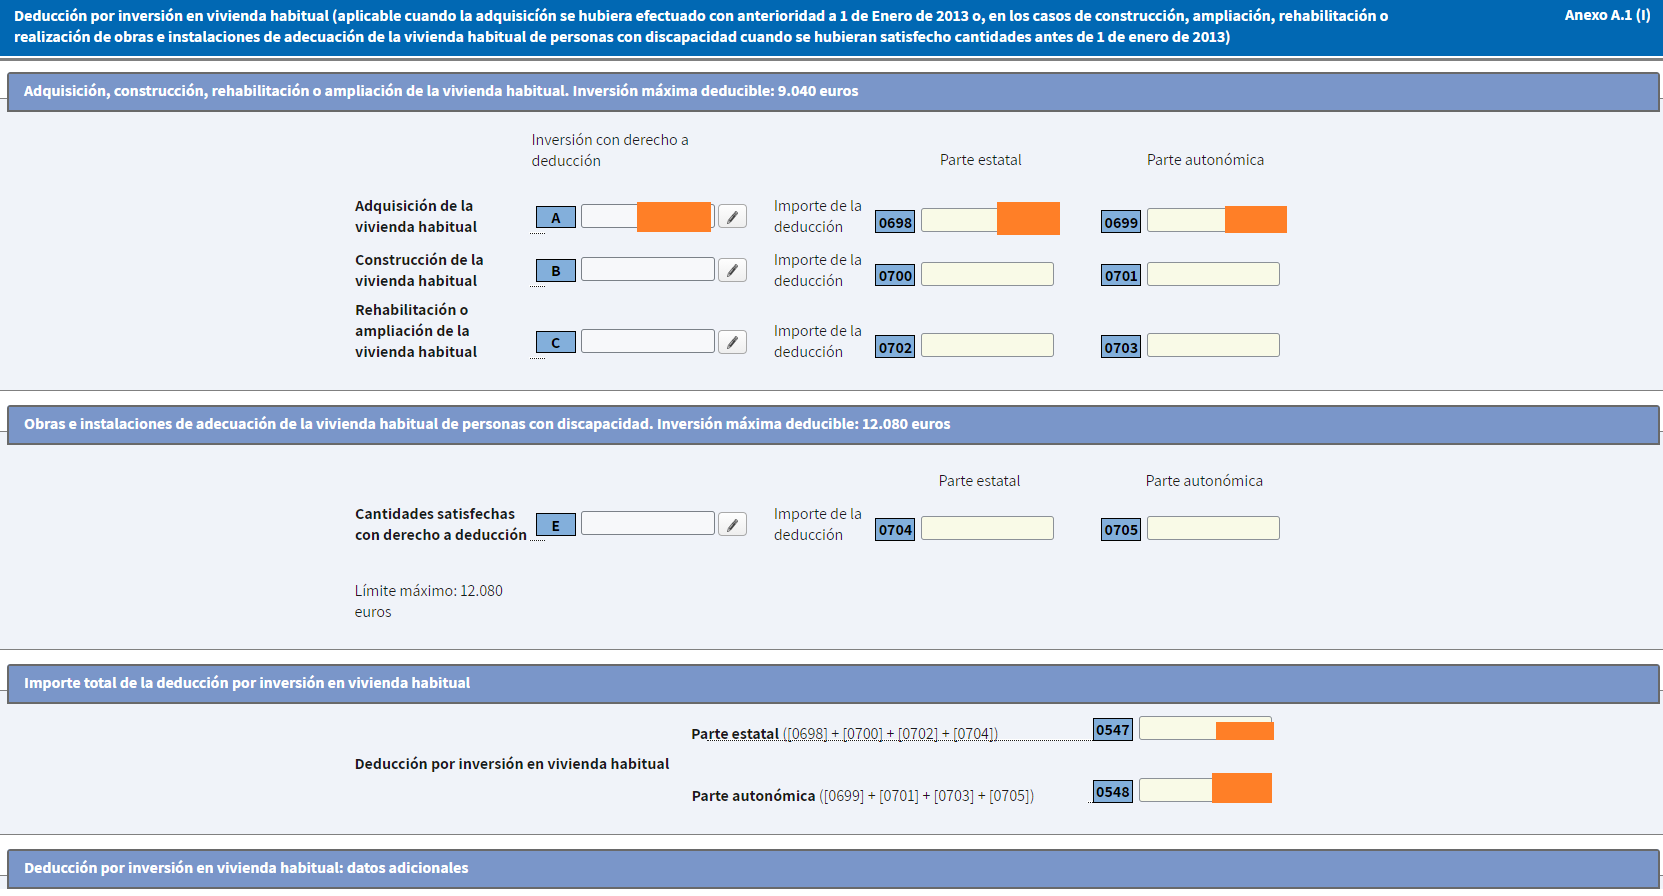Select the Parte estatal field 0702

click(986, 346)
